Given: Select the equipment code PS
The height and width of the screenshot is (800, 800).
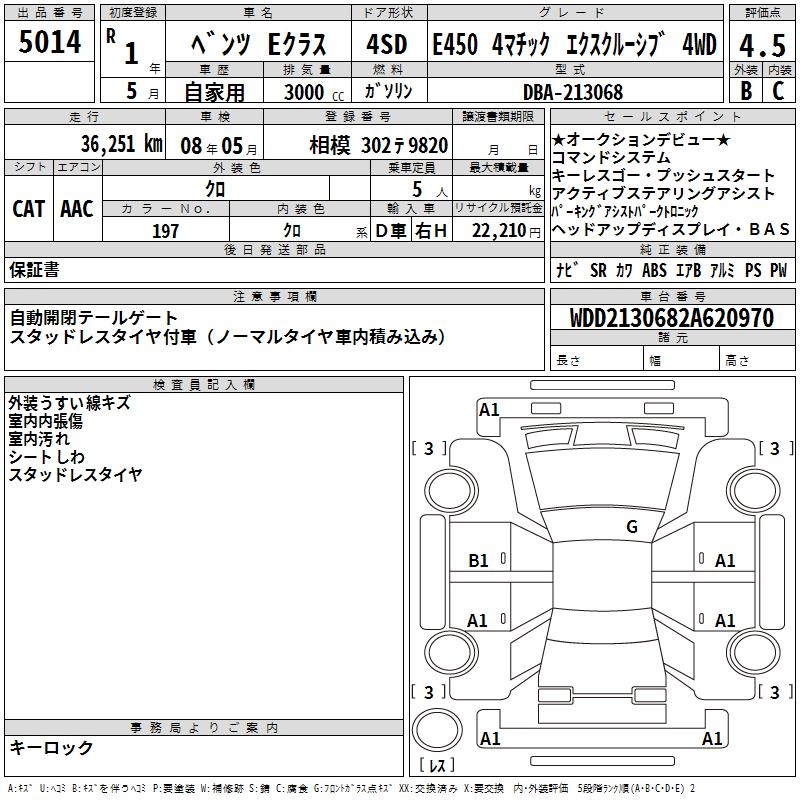Looking at the screenshot, I should click(x=753, y=270).
